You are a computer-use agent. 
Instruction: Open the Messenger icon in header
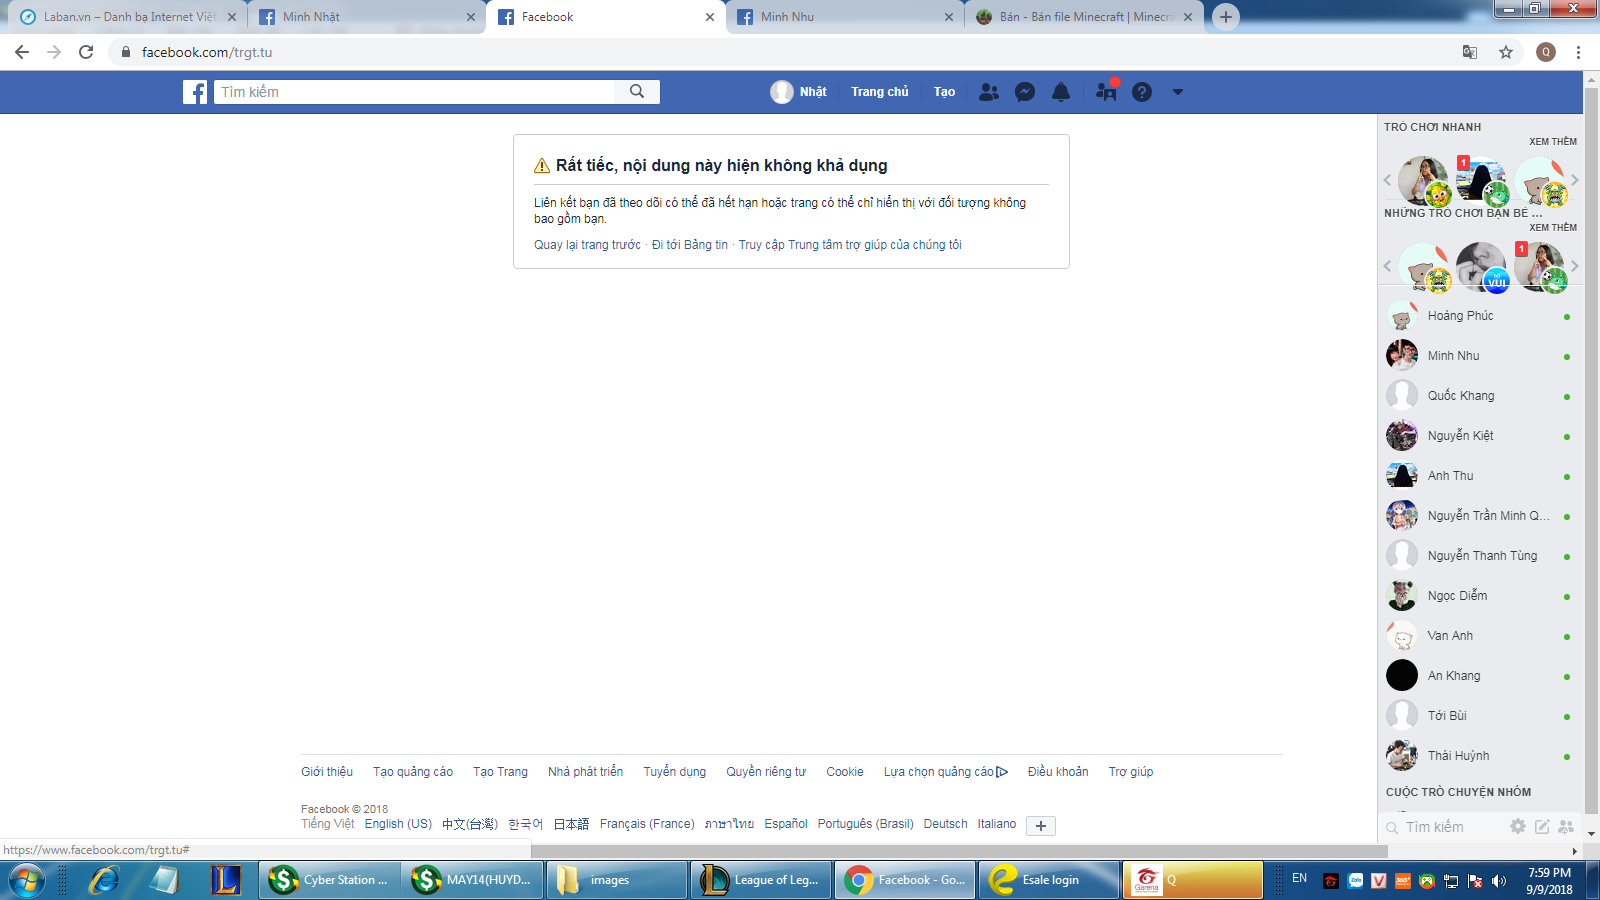tap(1025, 92)
